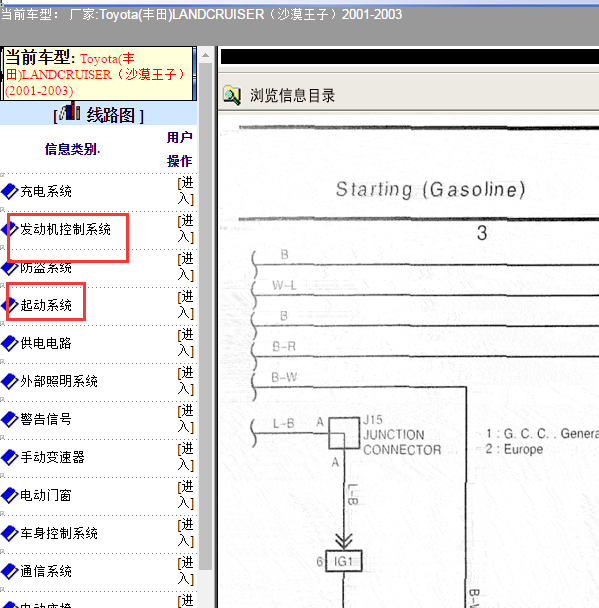Image resolution: width=599 pixels, height=608 pixels.
Task: Click the book icon beside 外部照明系统
Action: point(10,381)
